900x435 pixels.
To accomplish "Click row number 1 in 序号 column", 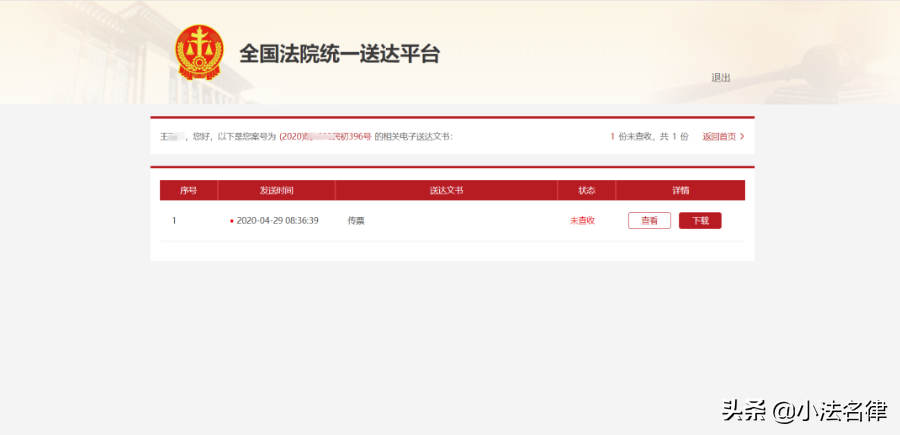I will click(174, 220).
